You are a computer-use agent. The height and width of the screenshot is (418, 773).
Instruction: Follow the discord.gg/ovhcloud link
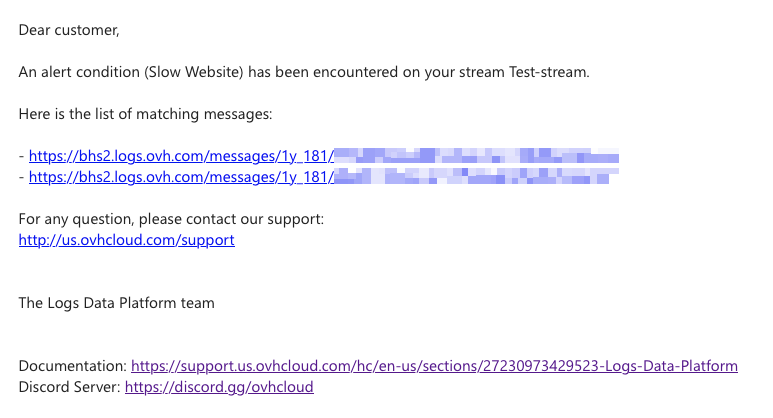tap(219, 387)
